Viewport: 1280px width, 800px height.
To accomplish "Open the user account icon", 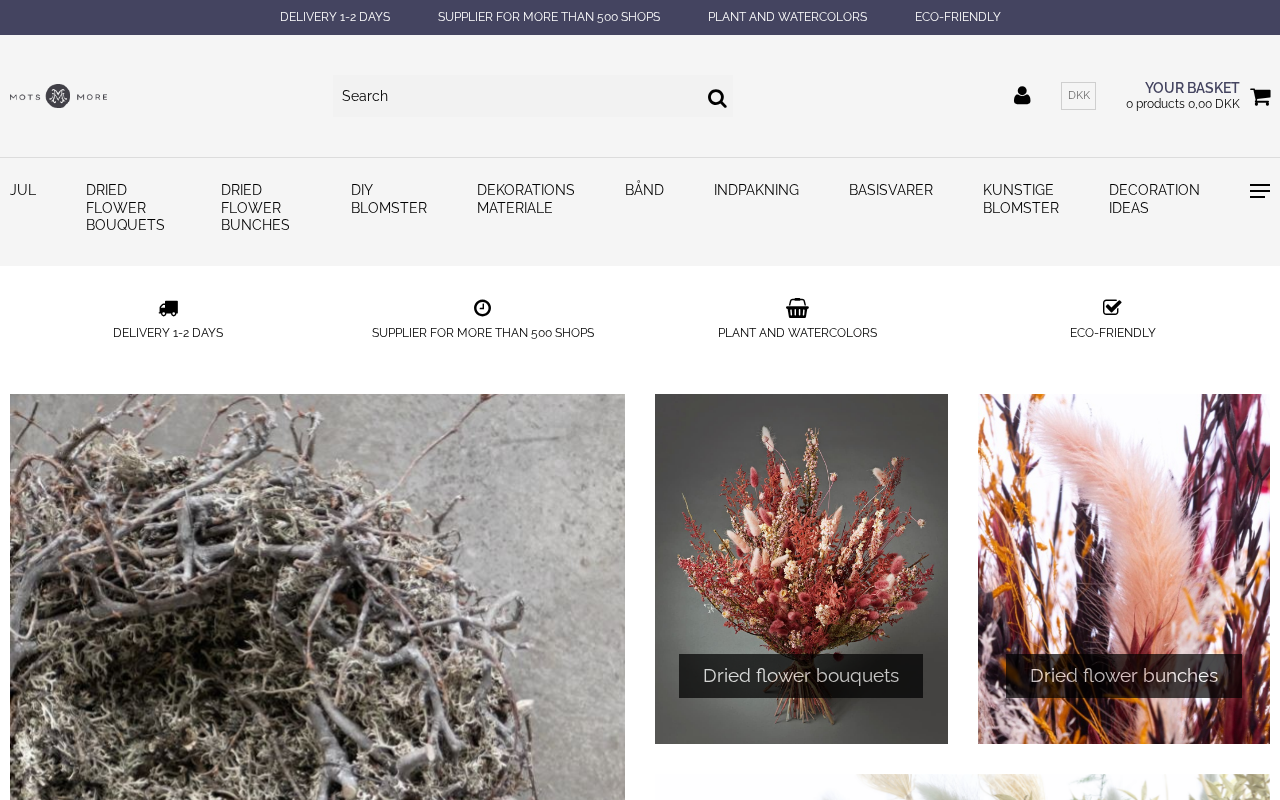I will coord(1022,96).
